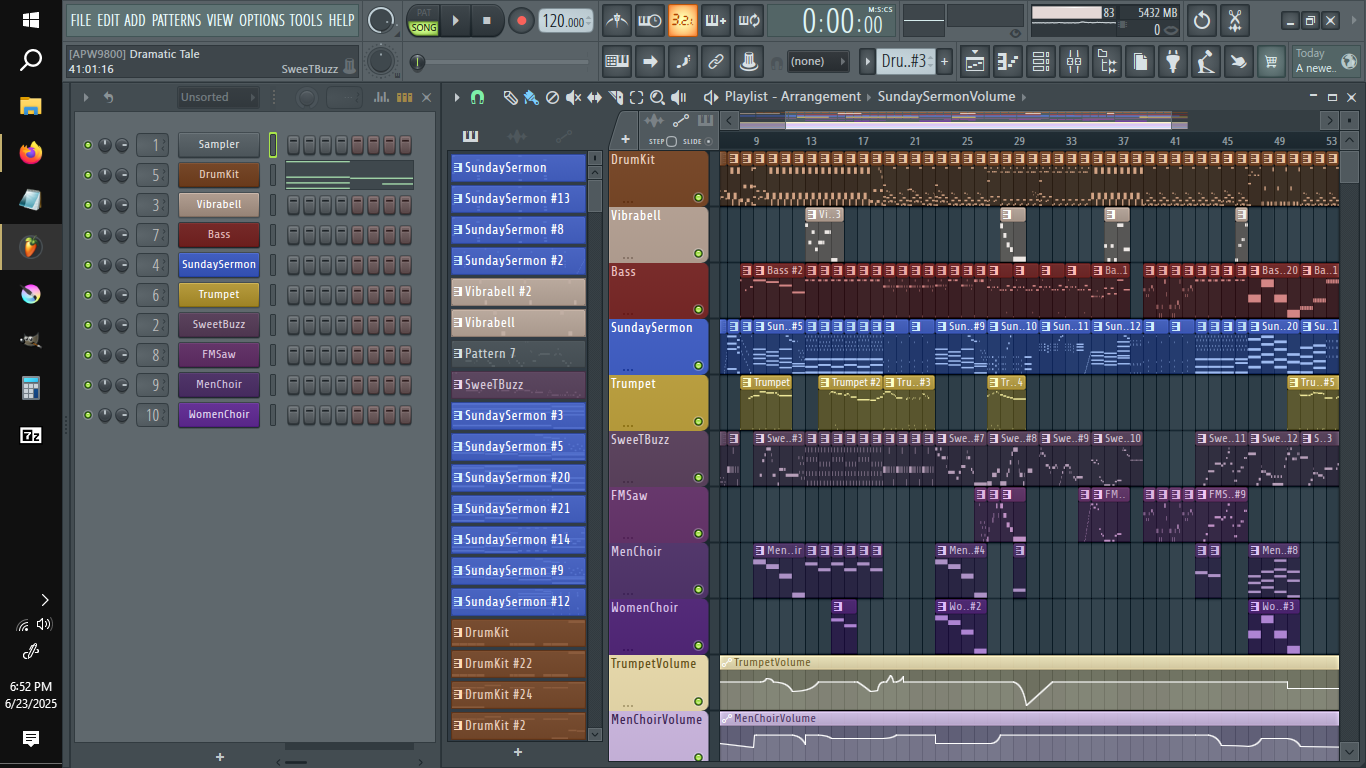This screenshot has width=1366, height=768.
Task: Pick Vibrabell #2 in pattern picker
Action: 518,291
